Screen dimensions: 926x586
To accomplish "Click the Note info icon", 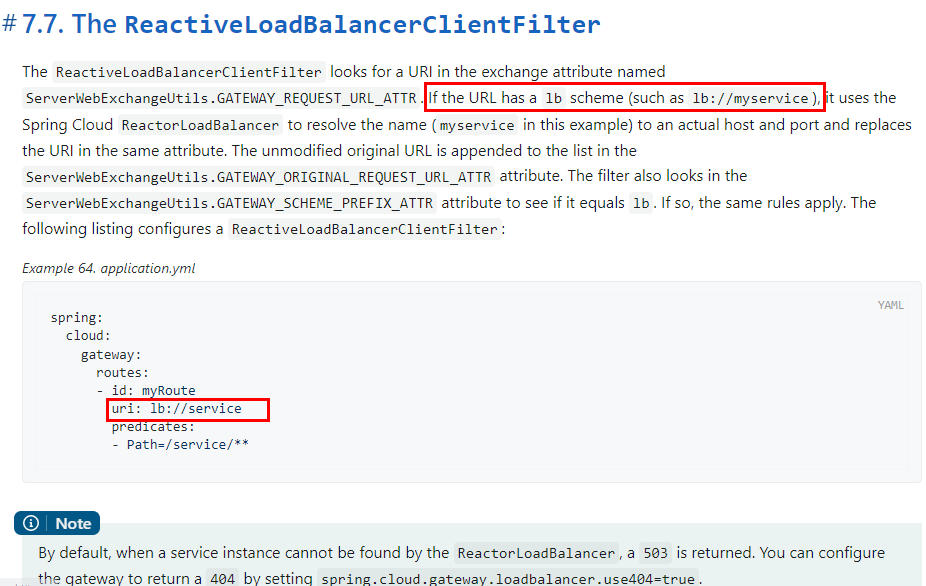I will tap(31, 523).
